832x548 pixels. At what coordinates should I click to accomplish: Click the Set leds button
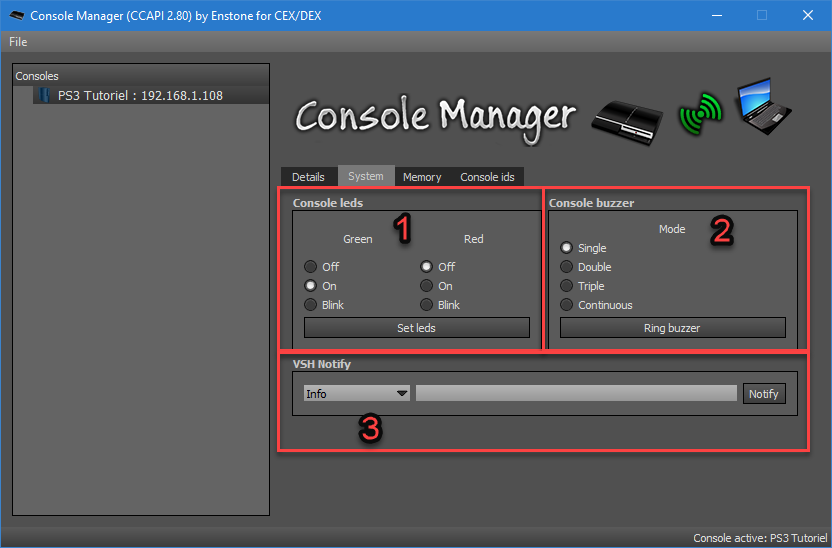417,328
